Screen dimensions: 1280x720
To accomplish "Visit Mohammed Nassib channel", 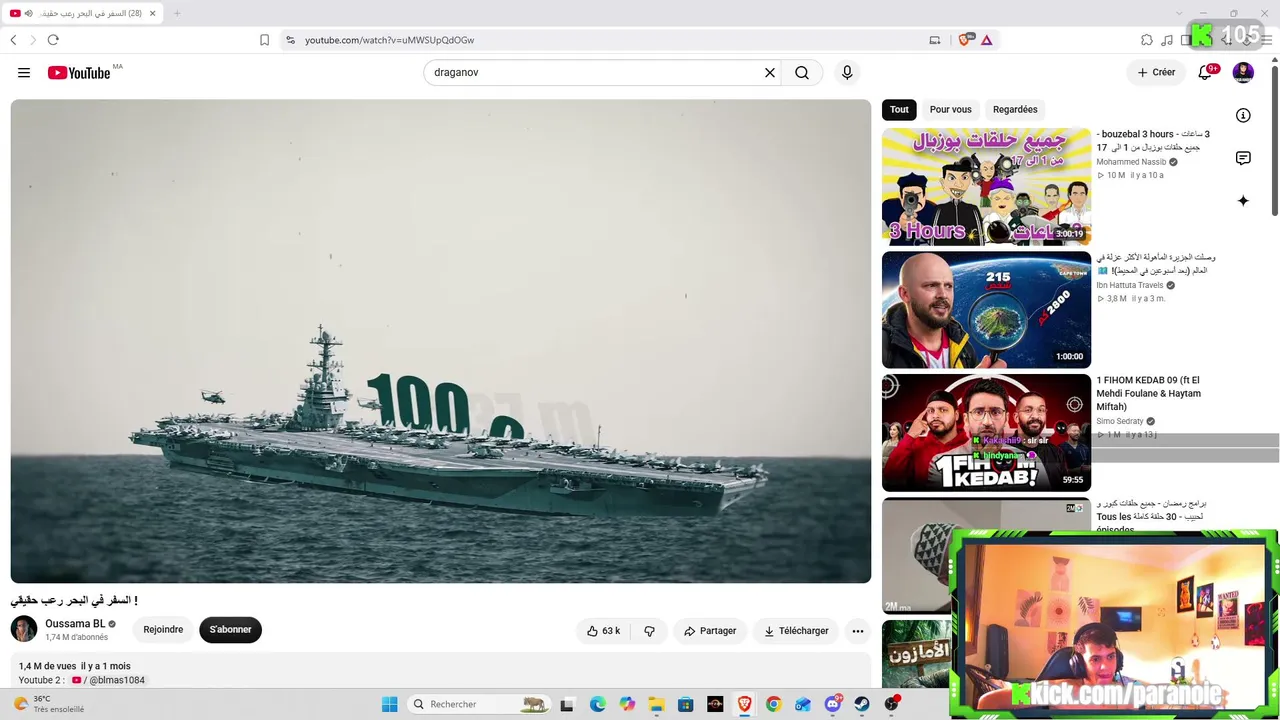I will point(1131,162).
